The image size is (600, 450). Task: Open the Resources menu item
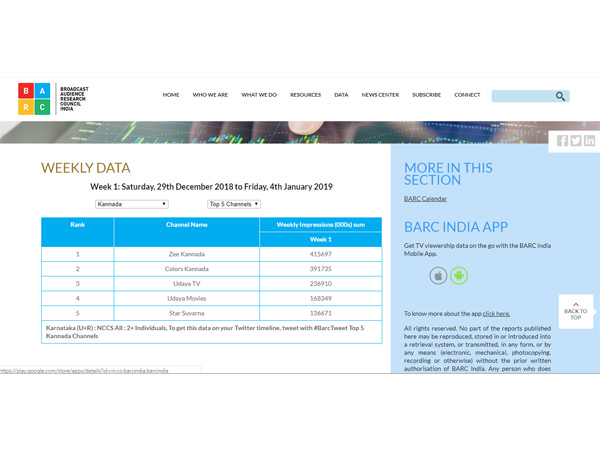tap(305, 95)
